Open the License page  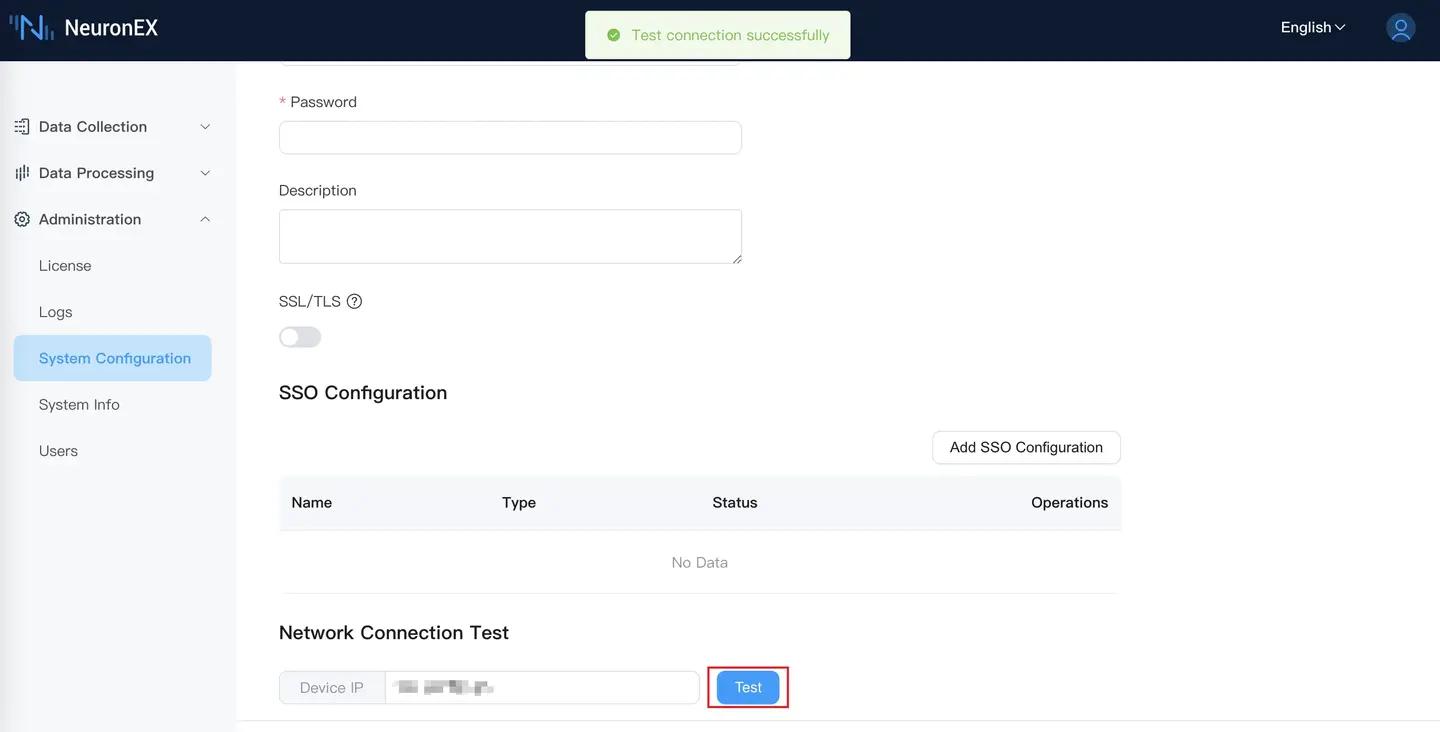coord(65,266)
